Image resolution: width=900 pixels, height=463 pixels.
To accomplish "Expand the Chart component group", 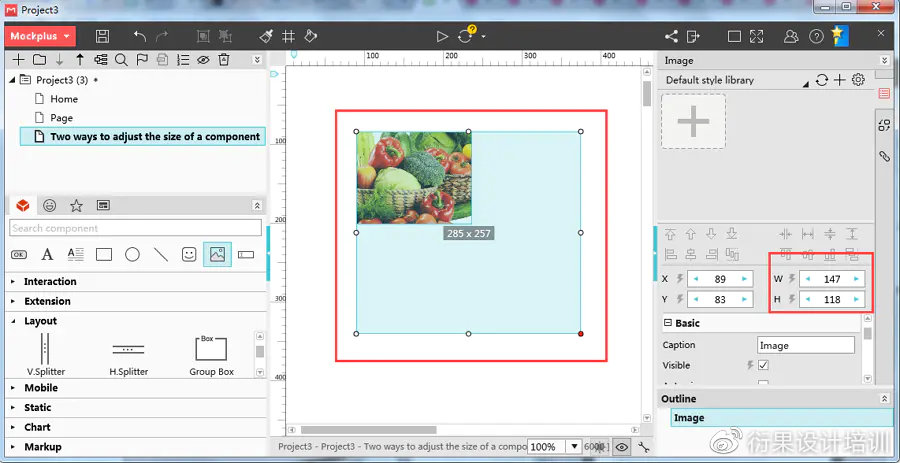I will pos(13,427).
